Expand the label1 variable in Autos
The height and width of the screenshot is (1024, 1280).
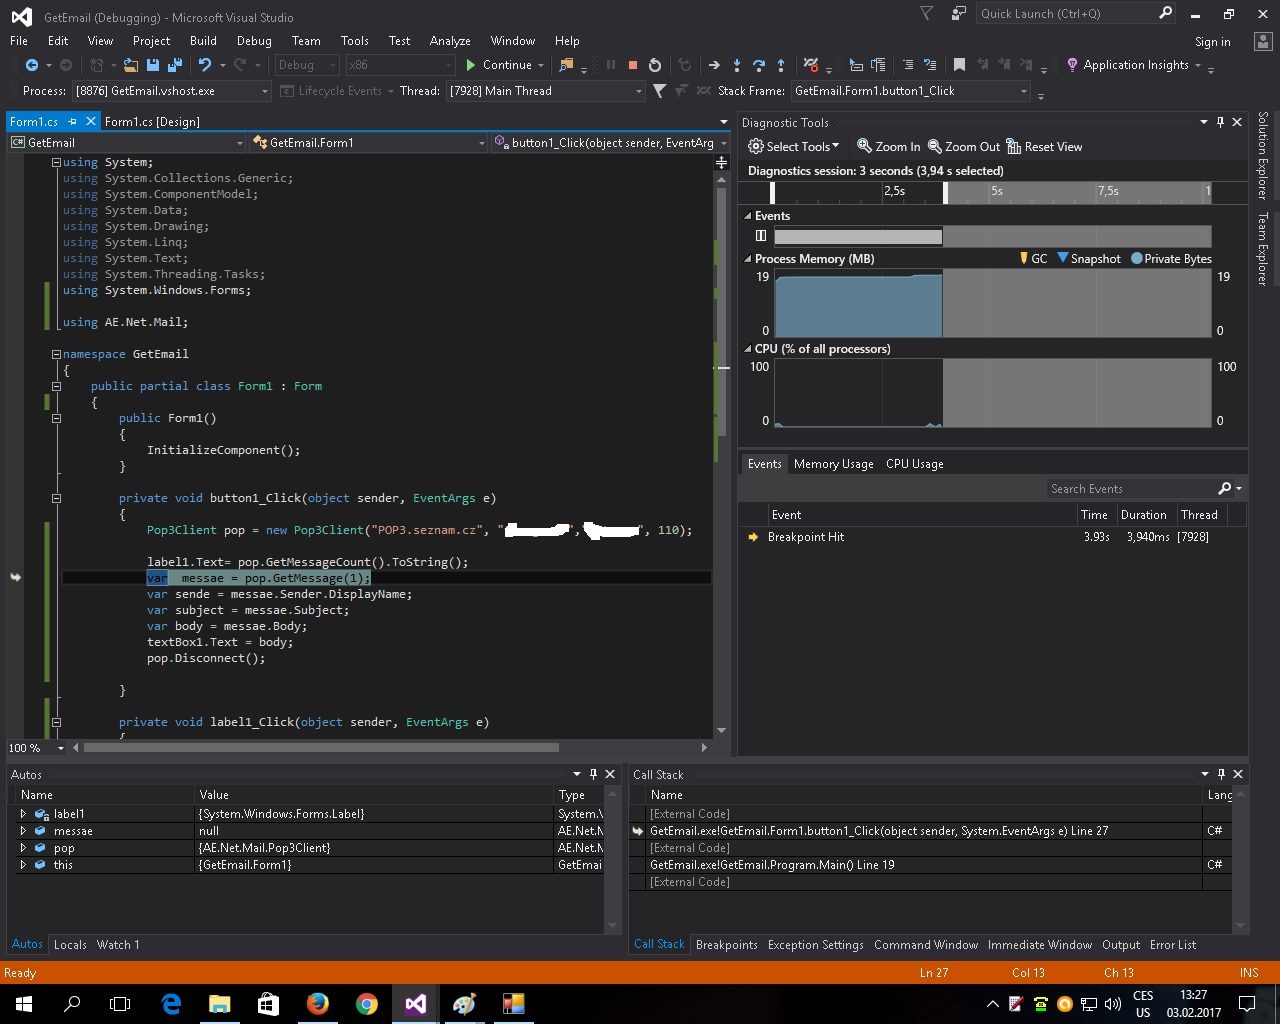pyautogui.click(x=23, y=814)
